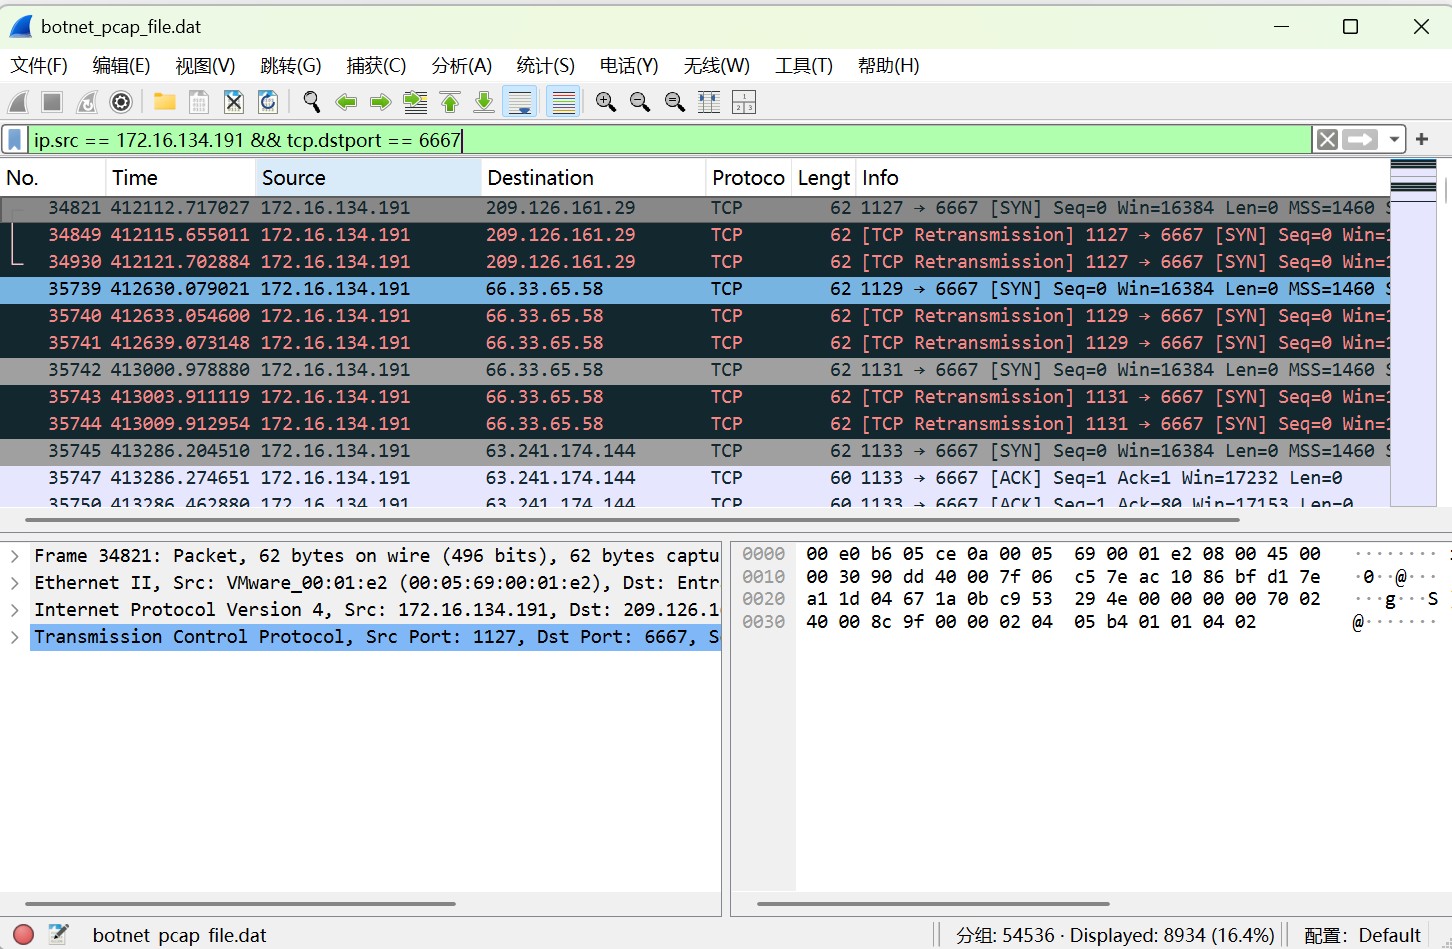Open the 捕获(C) menu
Viewport: 1452px width, 949px height.
376,66
